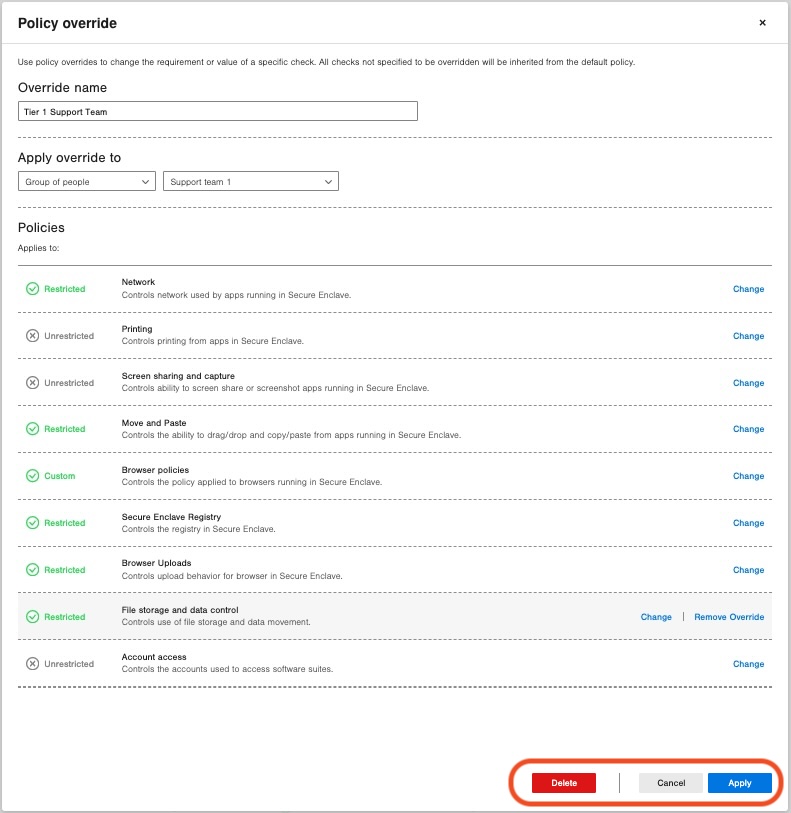791x813 pixels.
Task: Close the Policy override dialog
Action: pos(762,23)
